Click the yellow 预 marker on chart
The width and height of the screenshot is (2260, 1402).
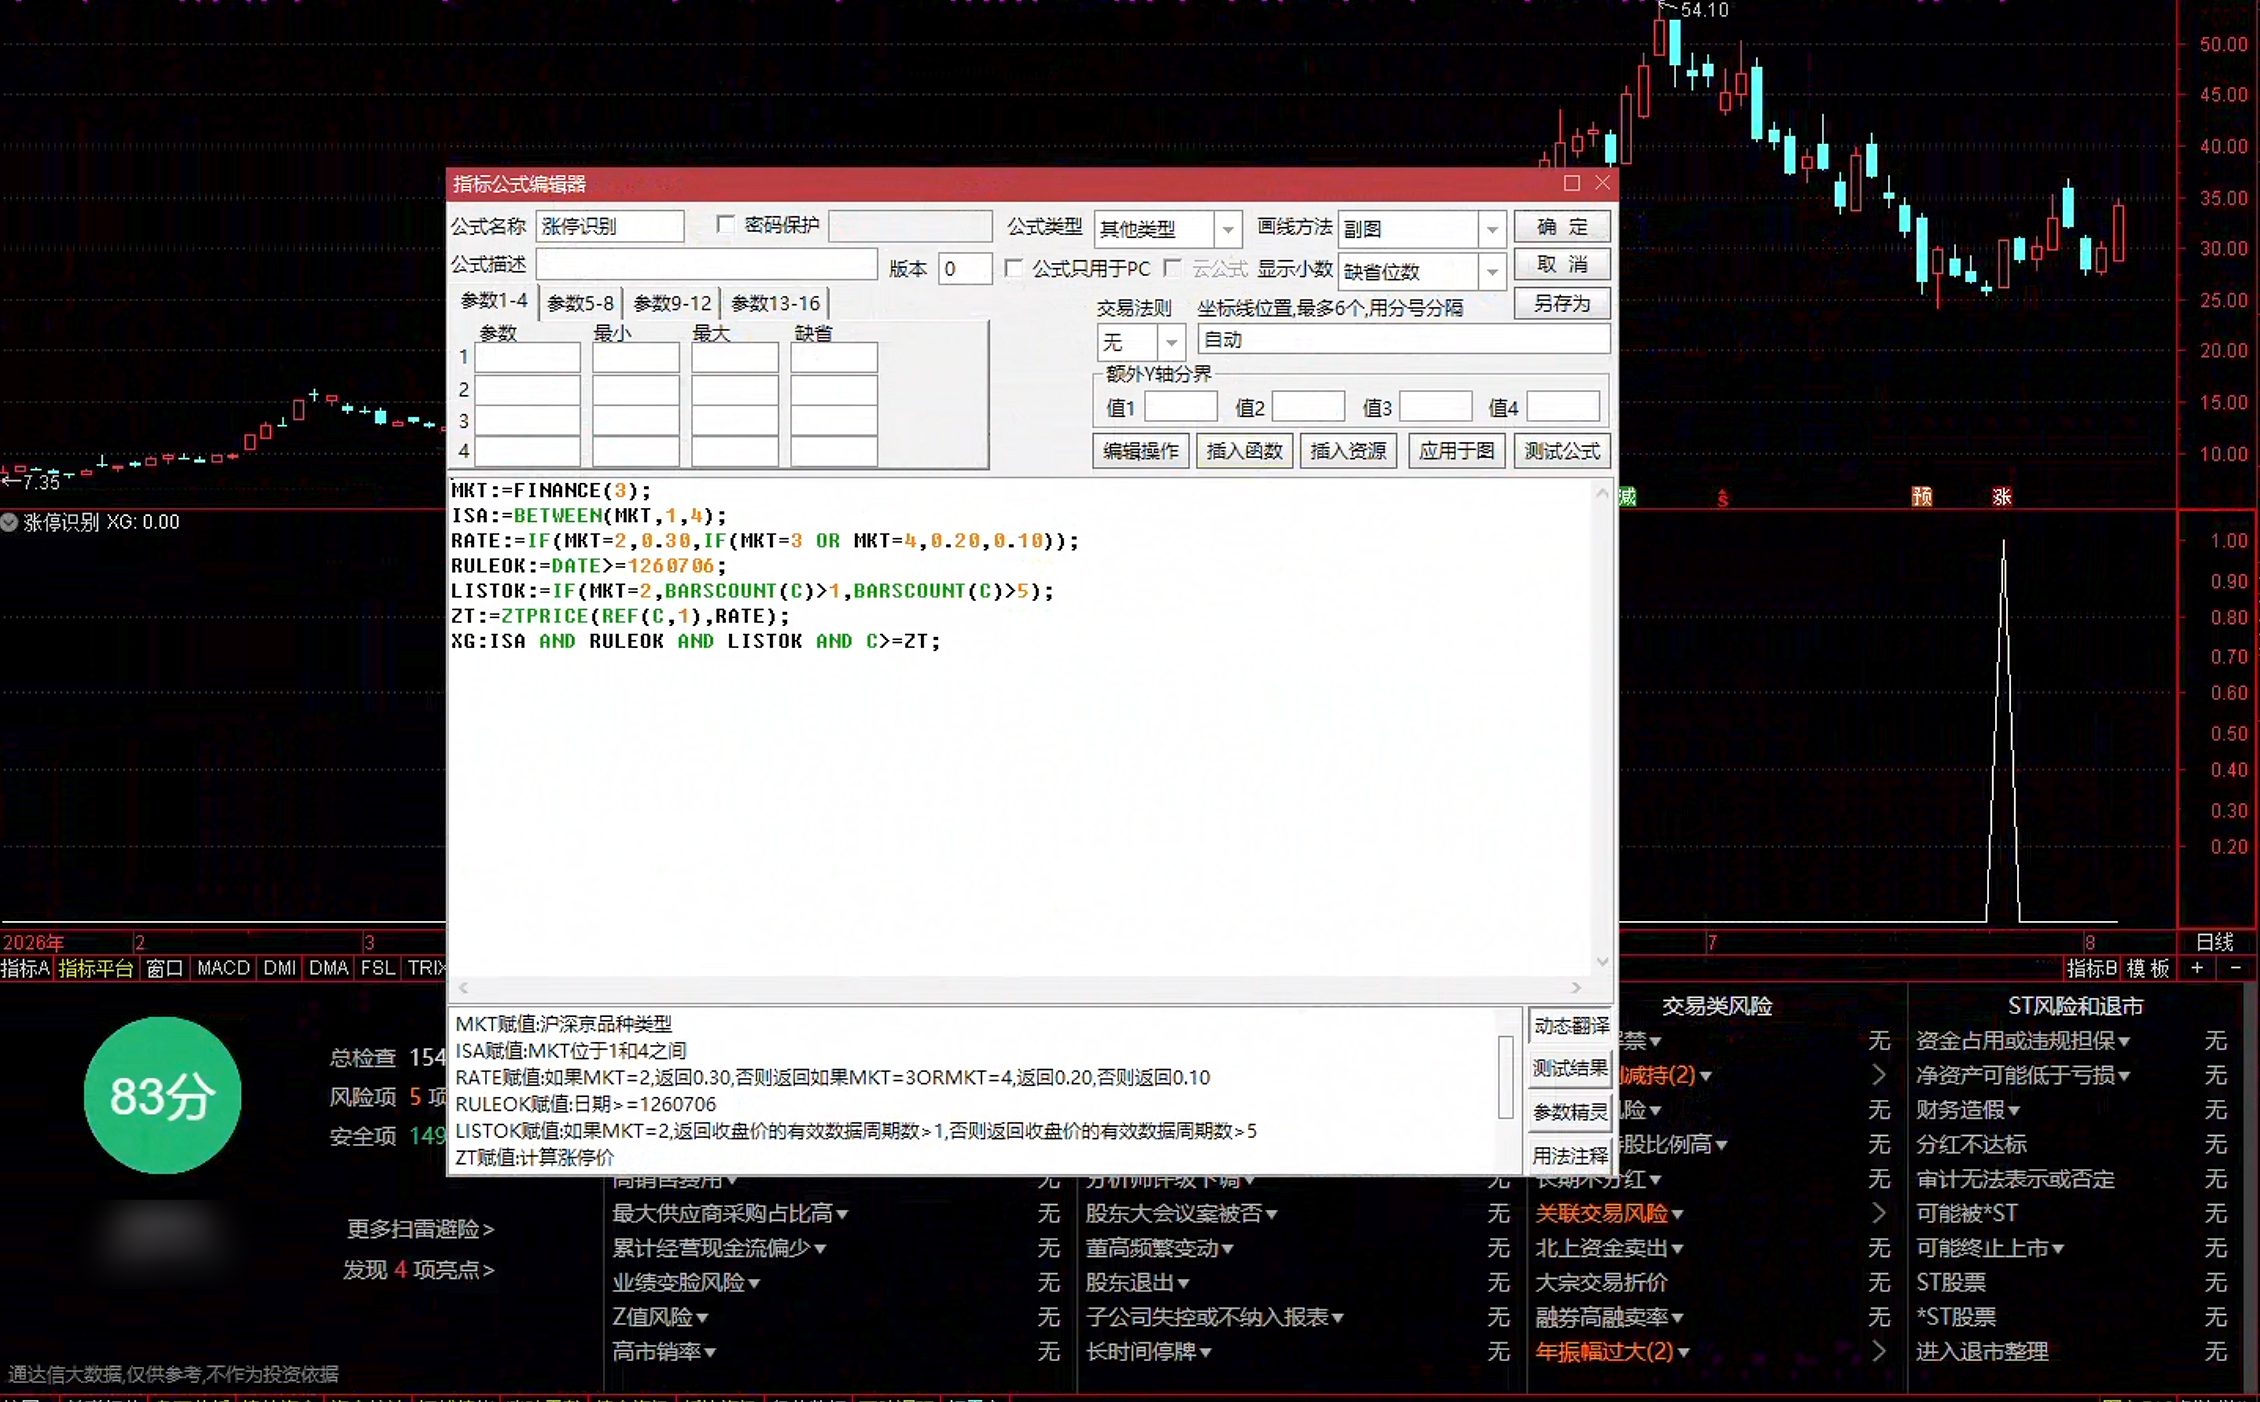1921,497
